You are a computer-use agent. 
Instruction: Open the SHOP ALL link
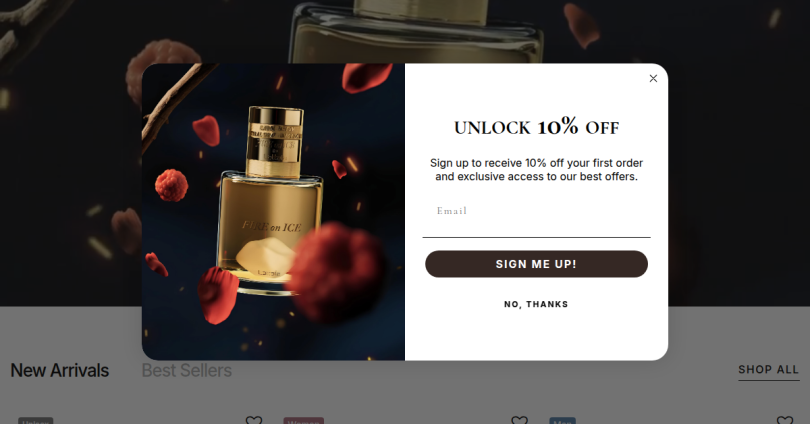(x=769, y=370)
